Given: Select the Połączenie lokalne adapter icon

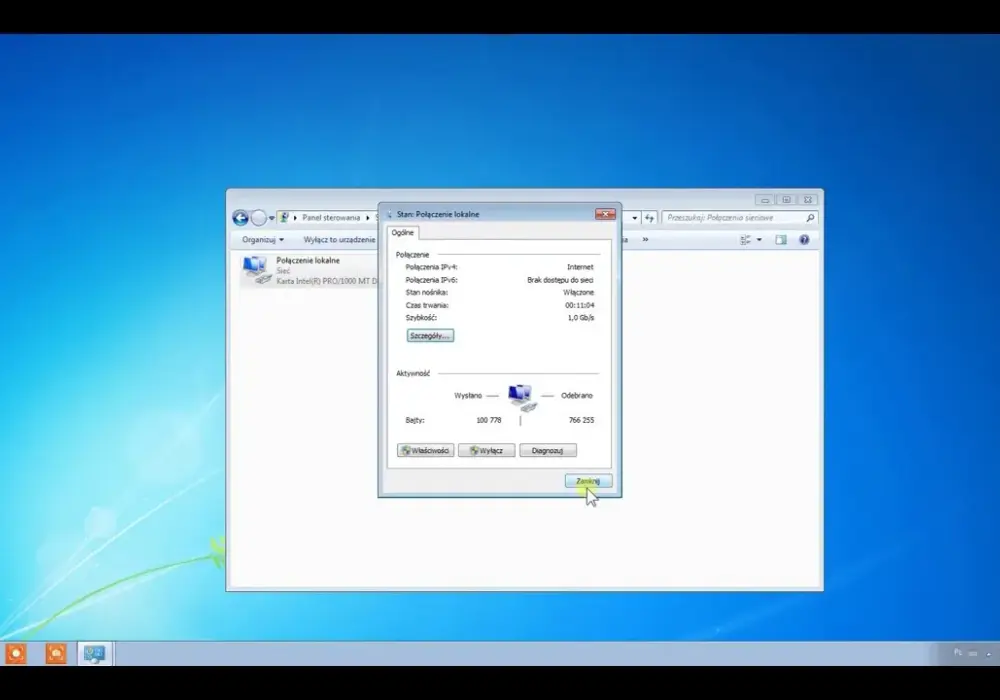Looking at the screenshot, I should click(x=256, y=270).
